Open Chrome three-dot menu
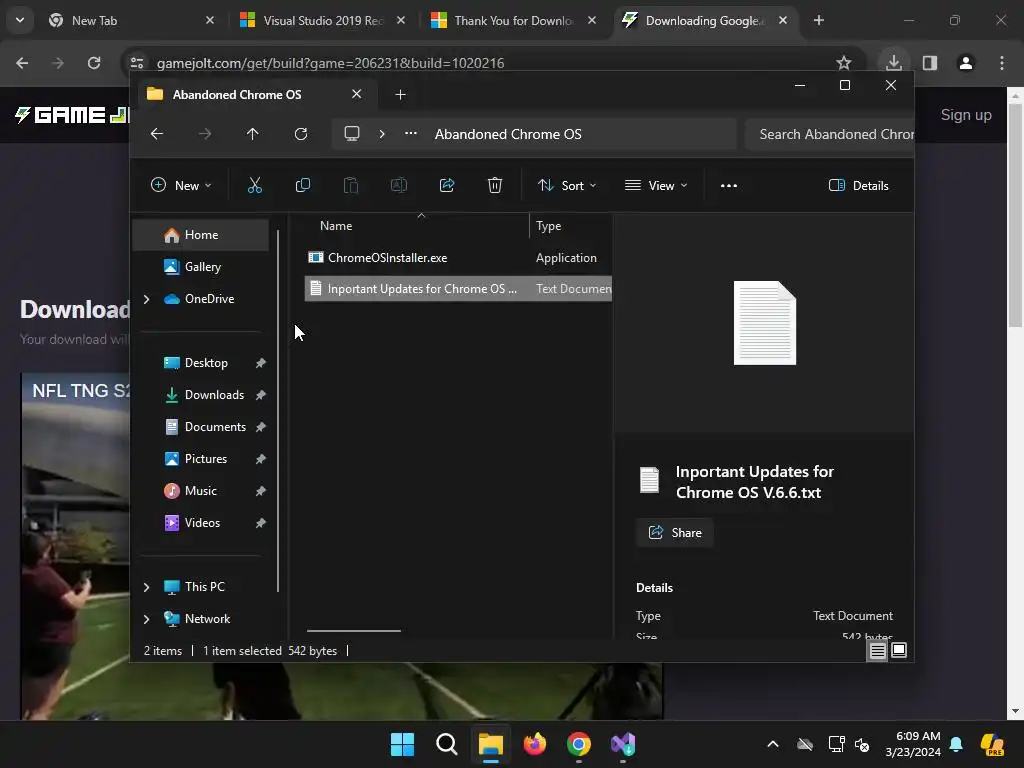 (x=1002, y=63)
